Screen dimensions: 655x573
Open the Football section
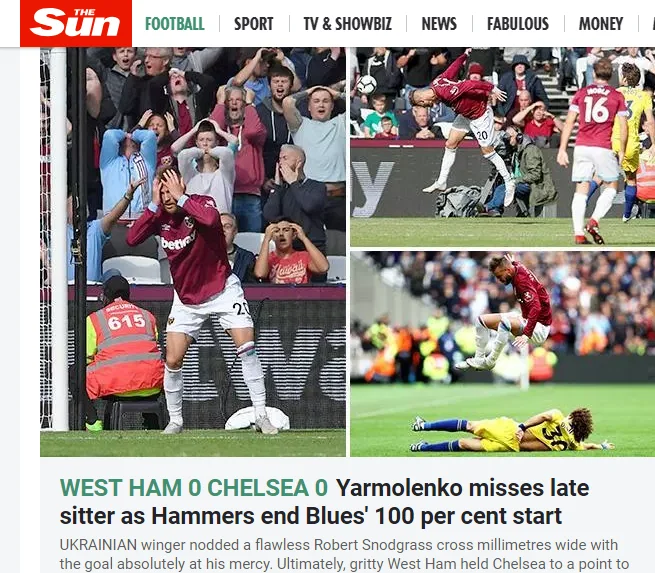pos(175,24)
